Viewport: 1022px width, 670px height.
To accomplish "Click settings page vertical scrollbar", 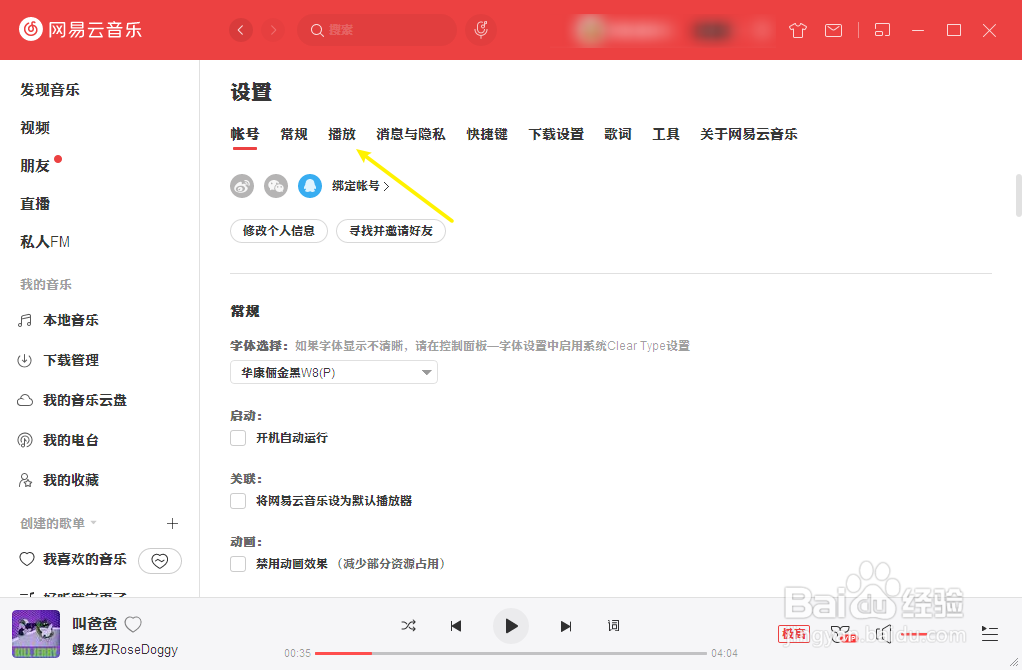I will click(1018, 195).
